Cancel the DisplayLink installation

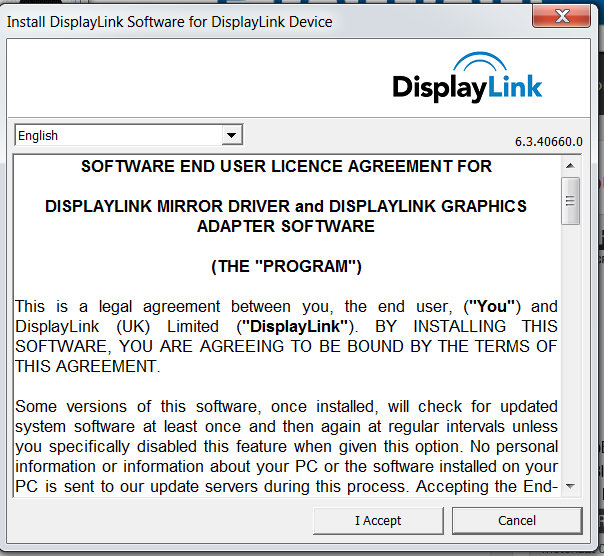coord(517,521)
